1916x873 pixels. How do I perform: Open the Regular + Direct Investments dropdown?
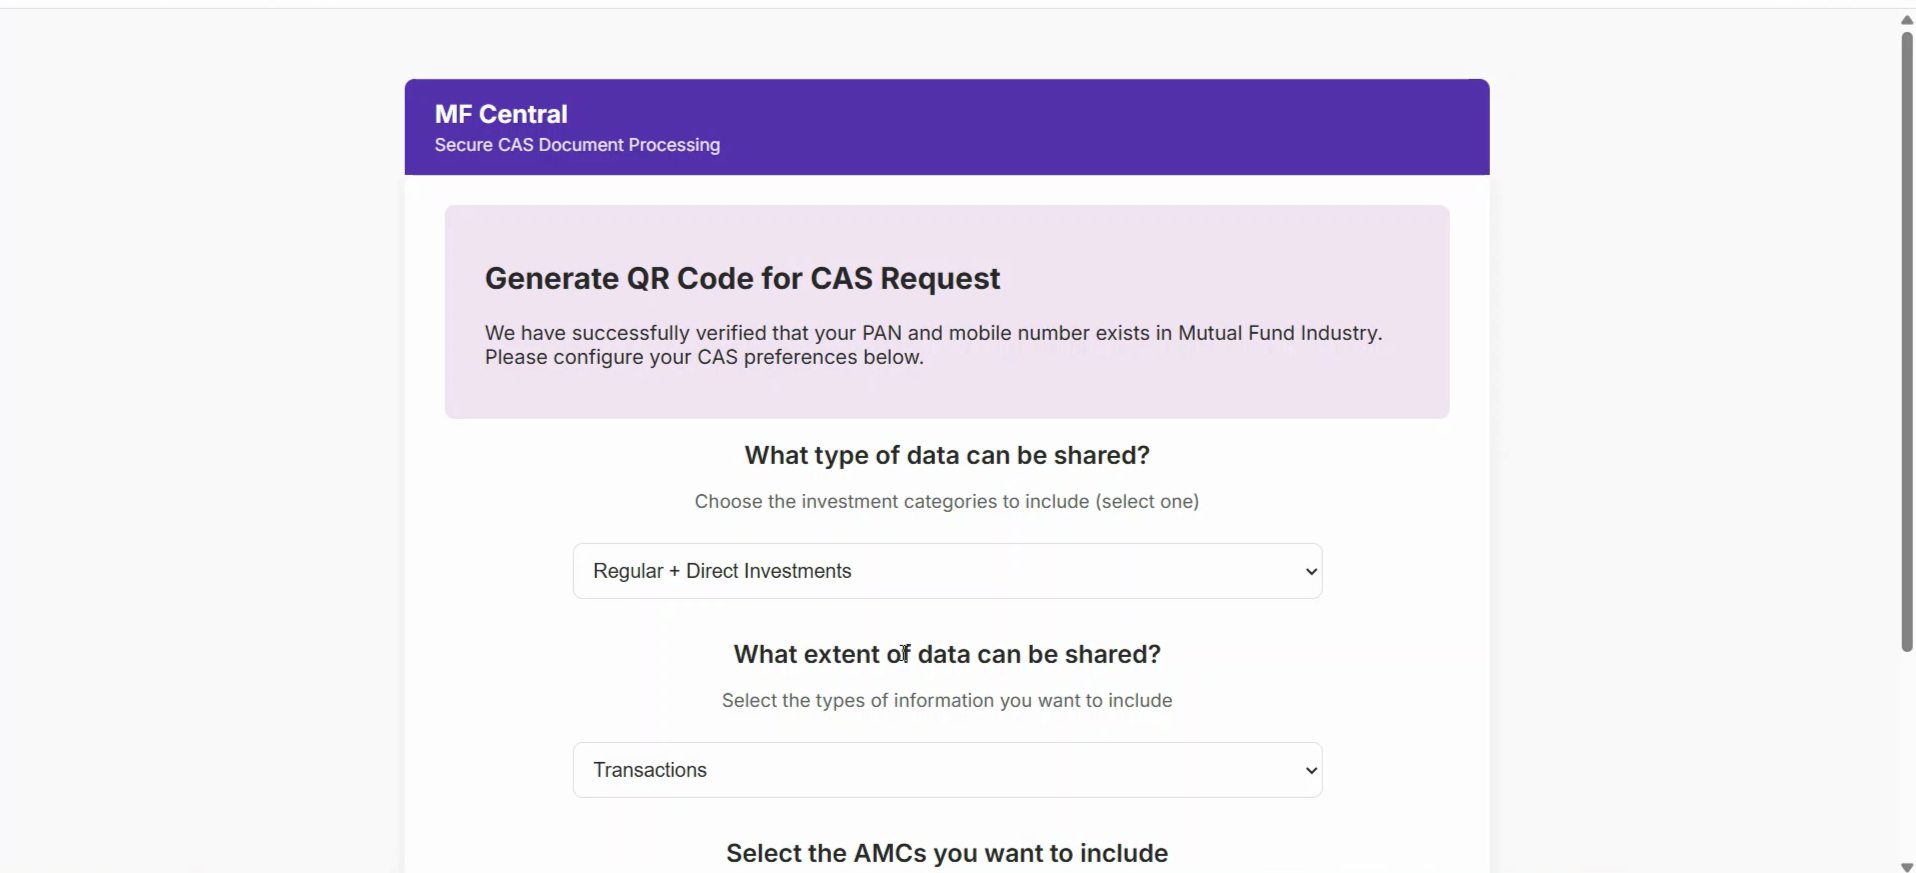(x=946, y=571)
